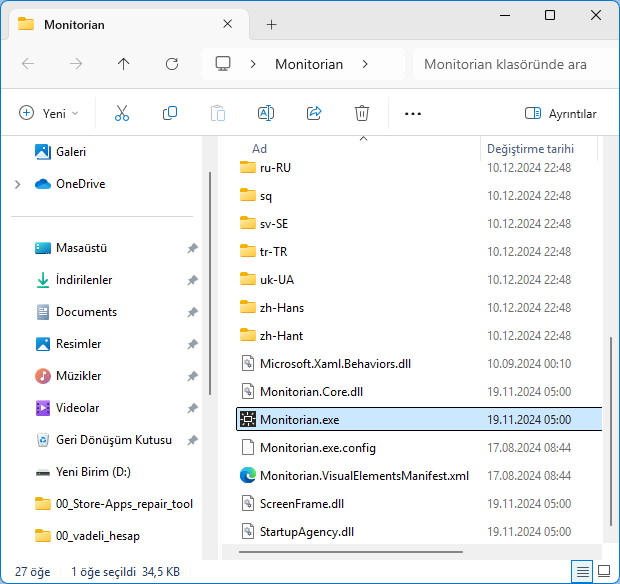
Task: Open the Yeni new item dropdown
Action: [x=49, y=113]
